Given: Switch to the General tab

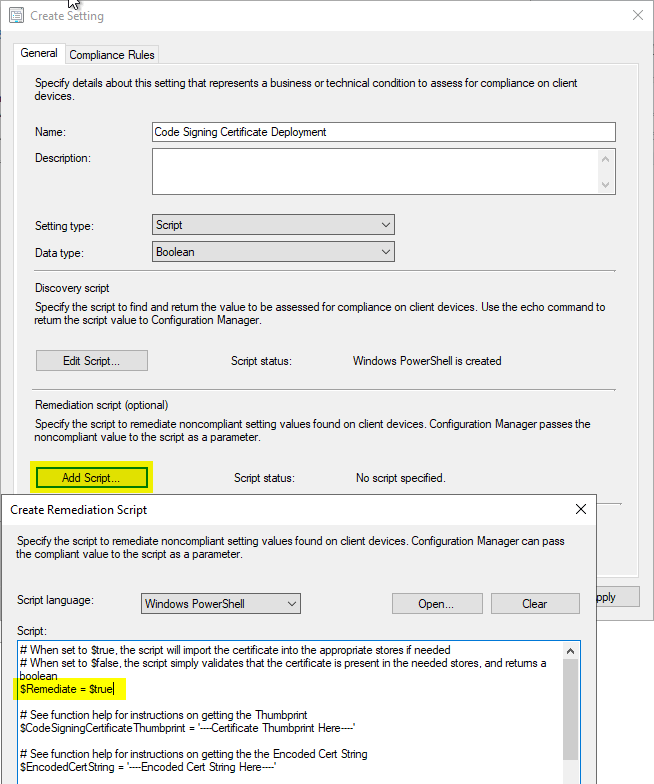Looking at the screenshot, I should click(x=39, y=53).
